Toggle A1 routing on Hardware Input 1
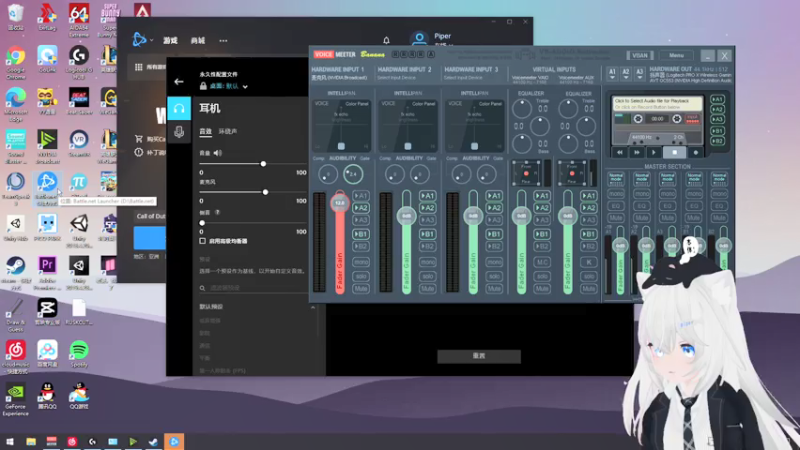This screenshot has width=800, height=450. pyautogui.click(x=361, y=196)
